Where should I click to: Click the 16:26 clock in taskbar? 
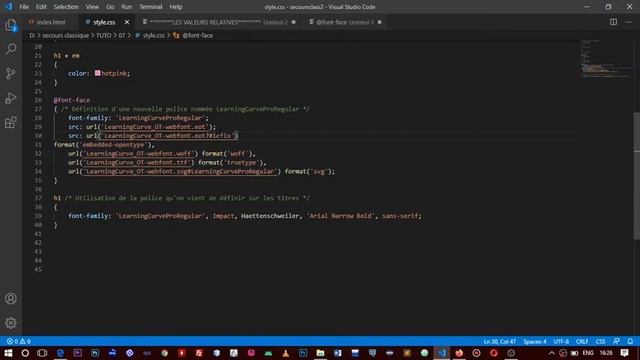(606, 353)
